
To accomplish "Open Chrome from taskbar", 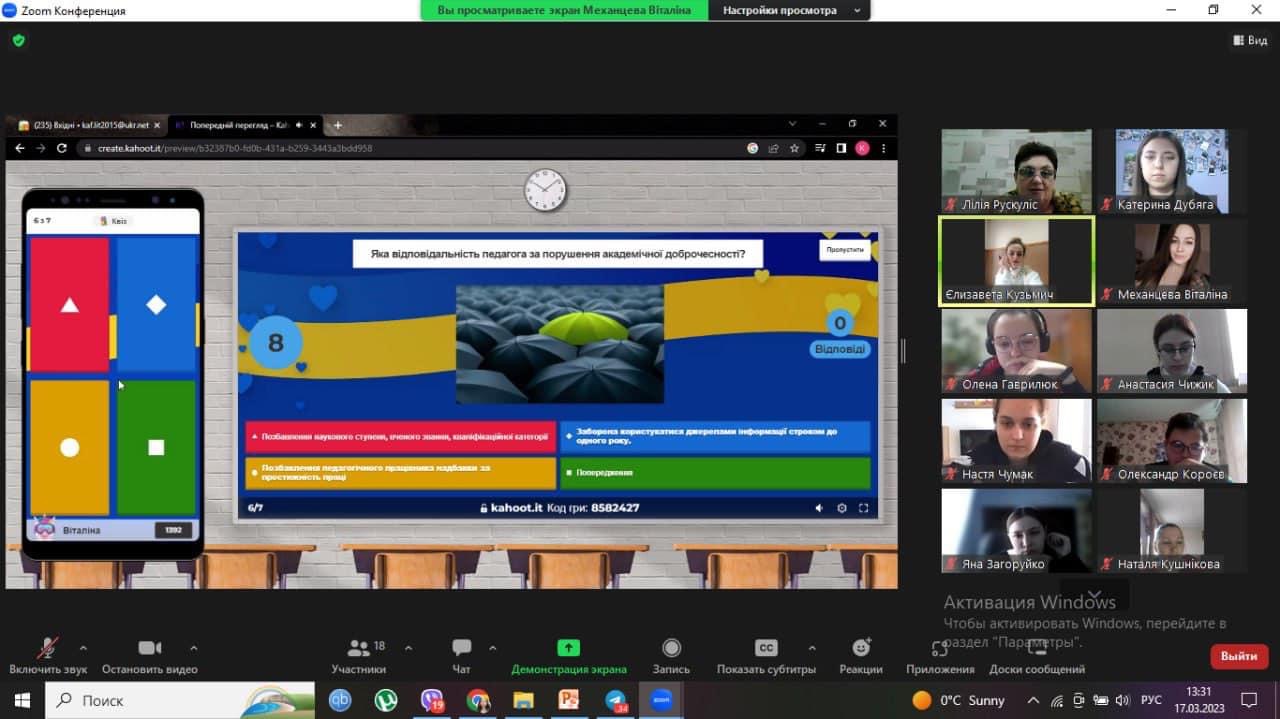I will [478, 700].
